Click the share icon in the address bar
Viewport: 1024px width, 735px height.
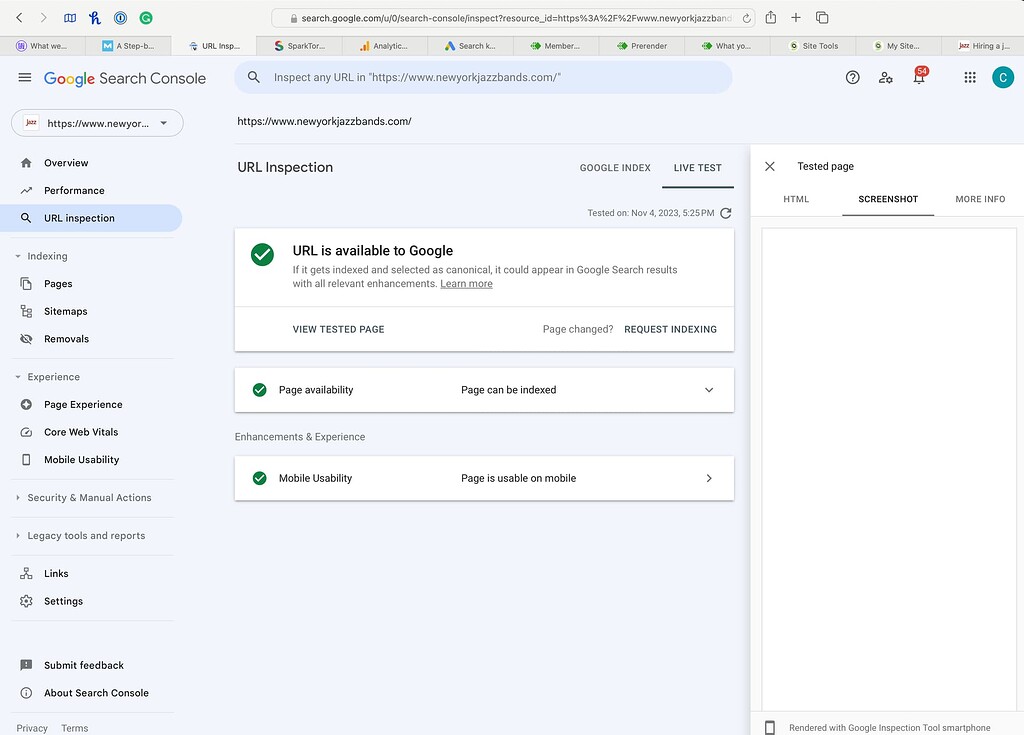pos(770,17)
